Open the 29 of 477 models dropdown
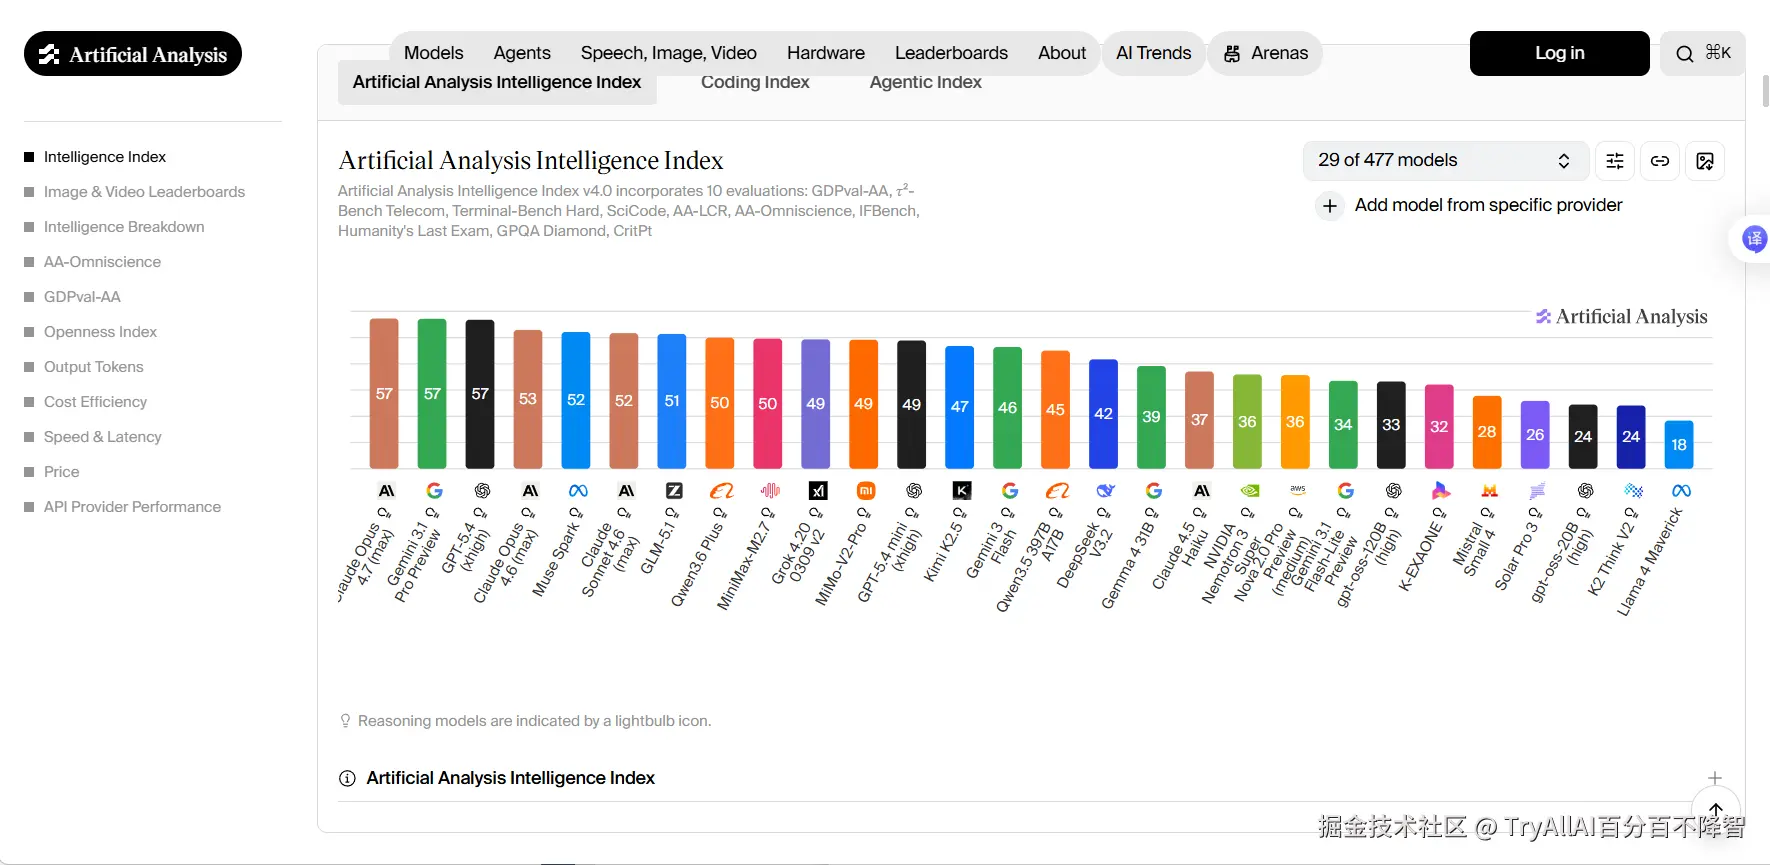 [1444, 161]
